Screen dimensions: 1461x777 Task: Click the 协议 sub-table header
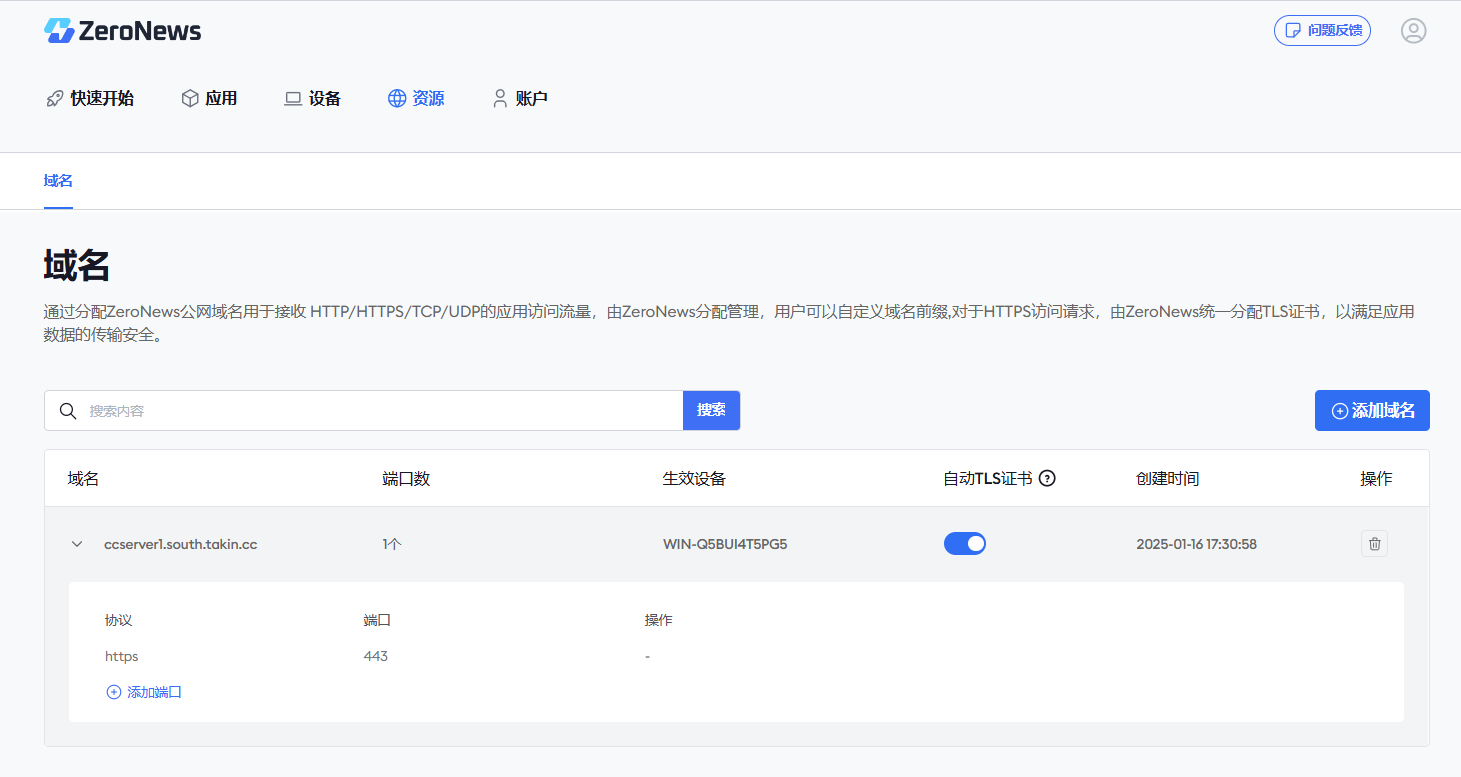click(118, 620)
